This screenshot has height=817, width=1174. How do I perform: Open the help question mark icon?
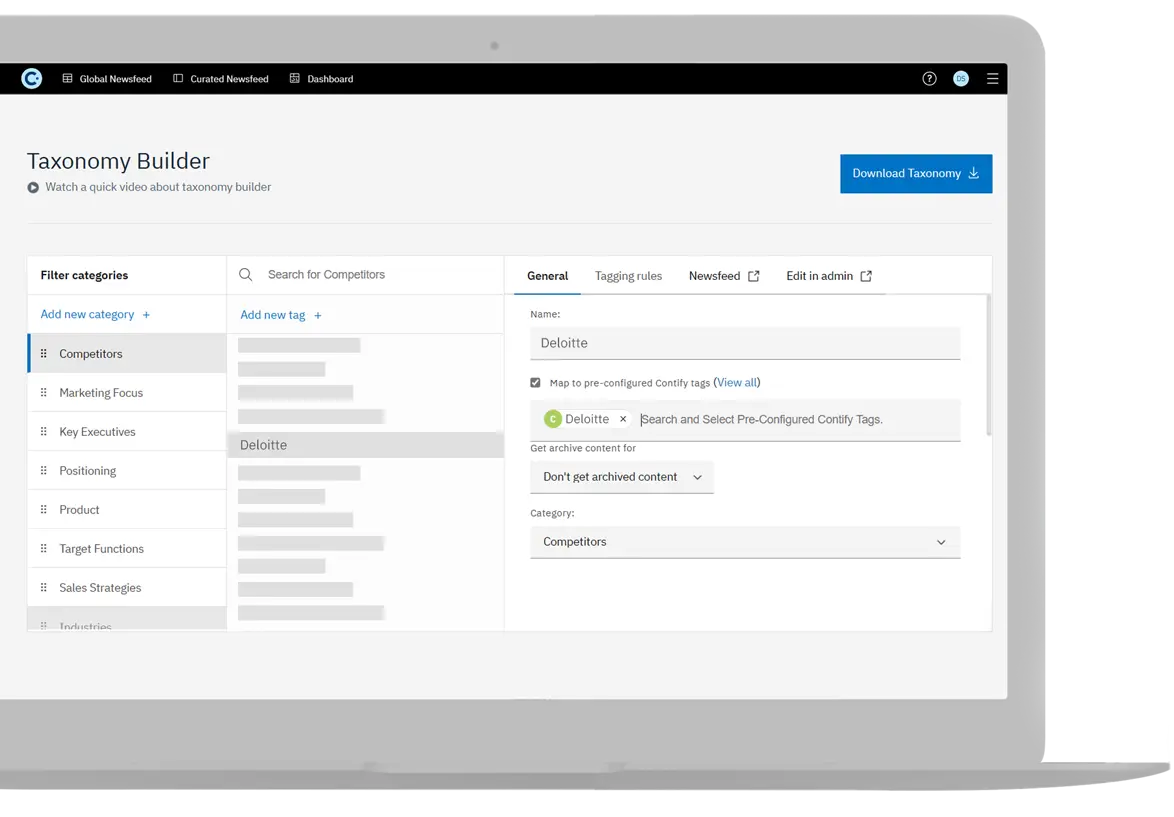click(929, 79)
